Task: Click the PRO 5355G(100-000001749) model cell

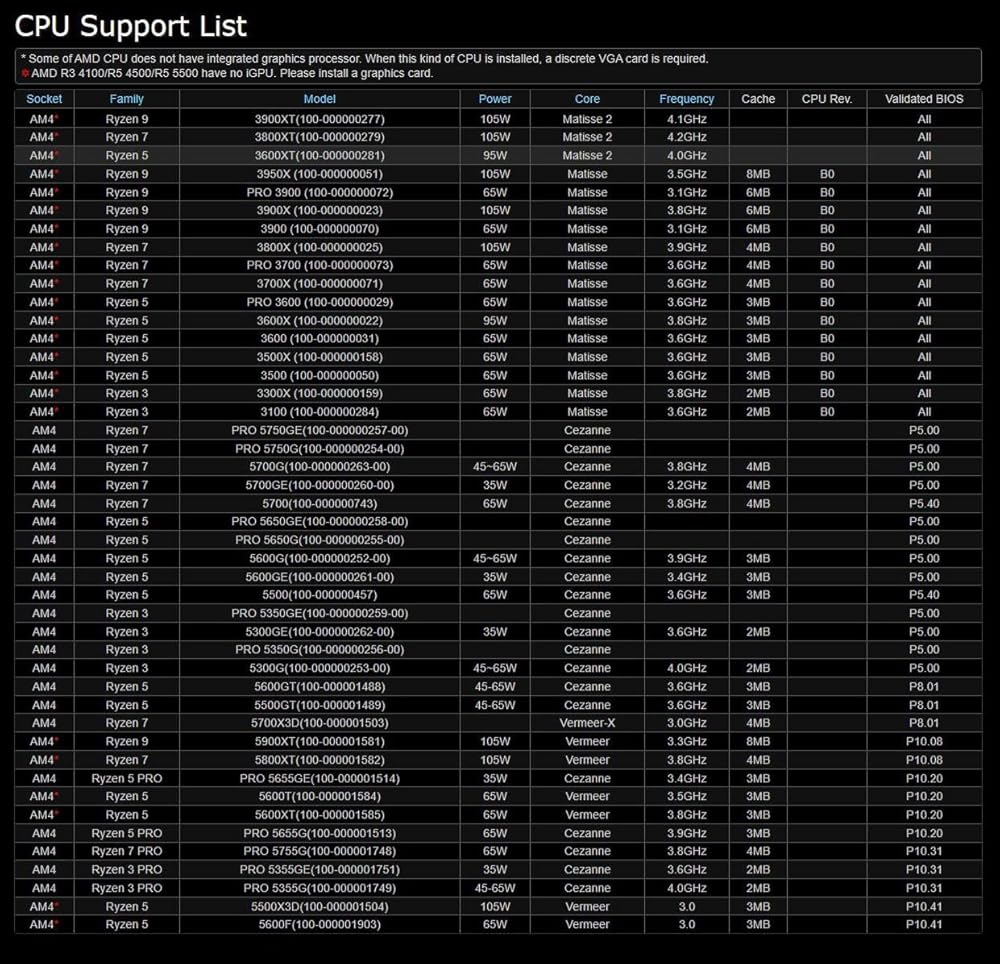Action: (x=319, y=888)
